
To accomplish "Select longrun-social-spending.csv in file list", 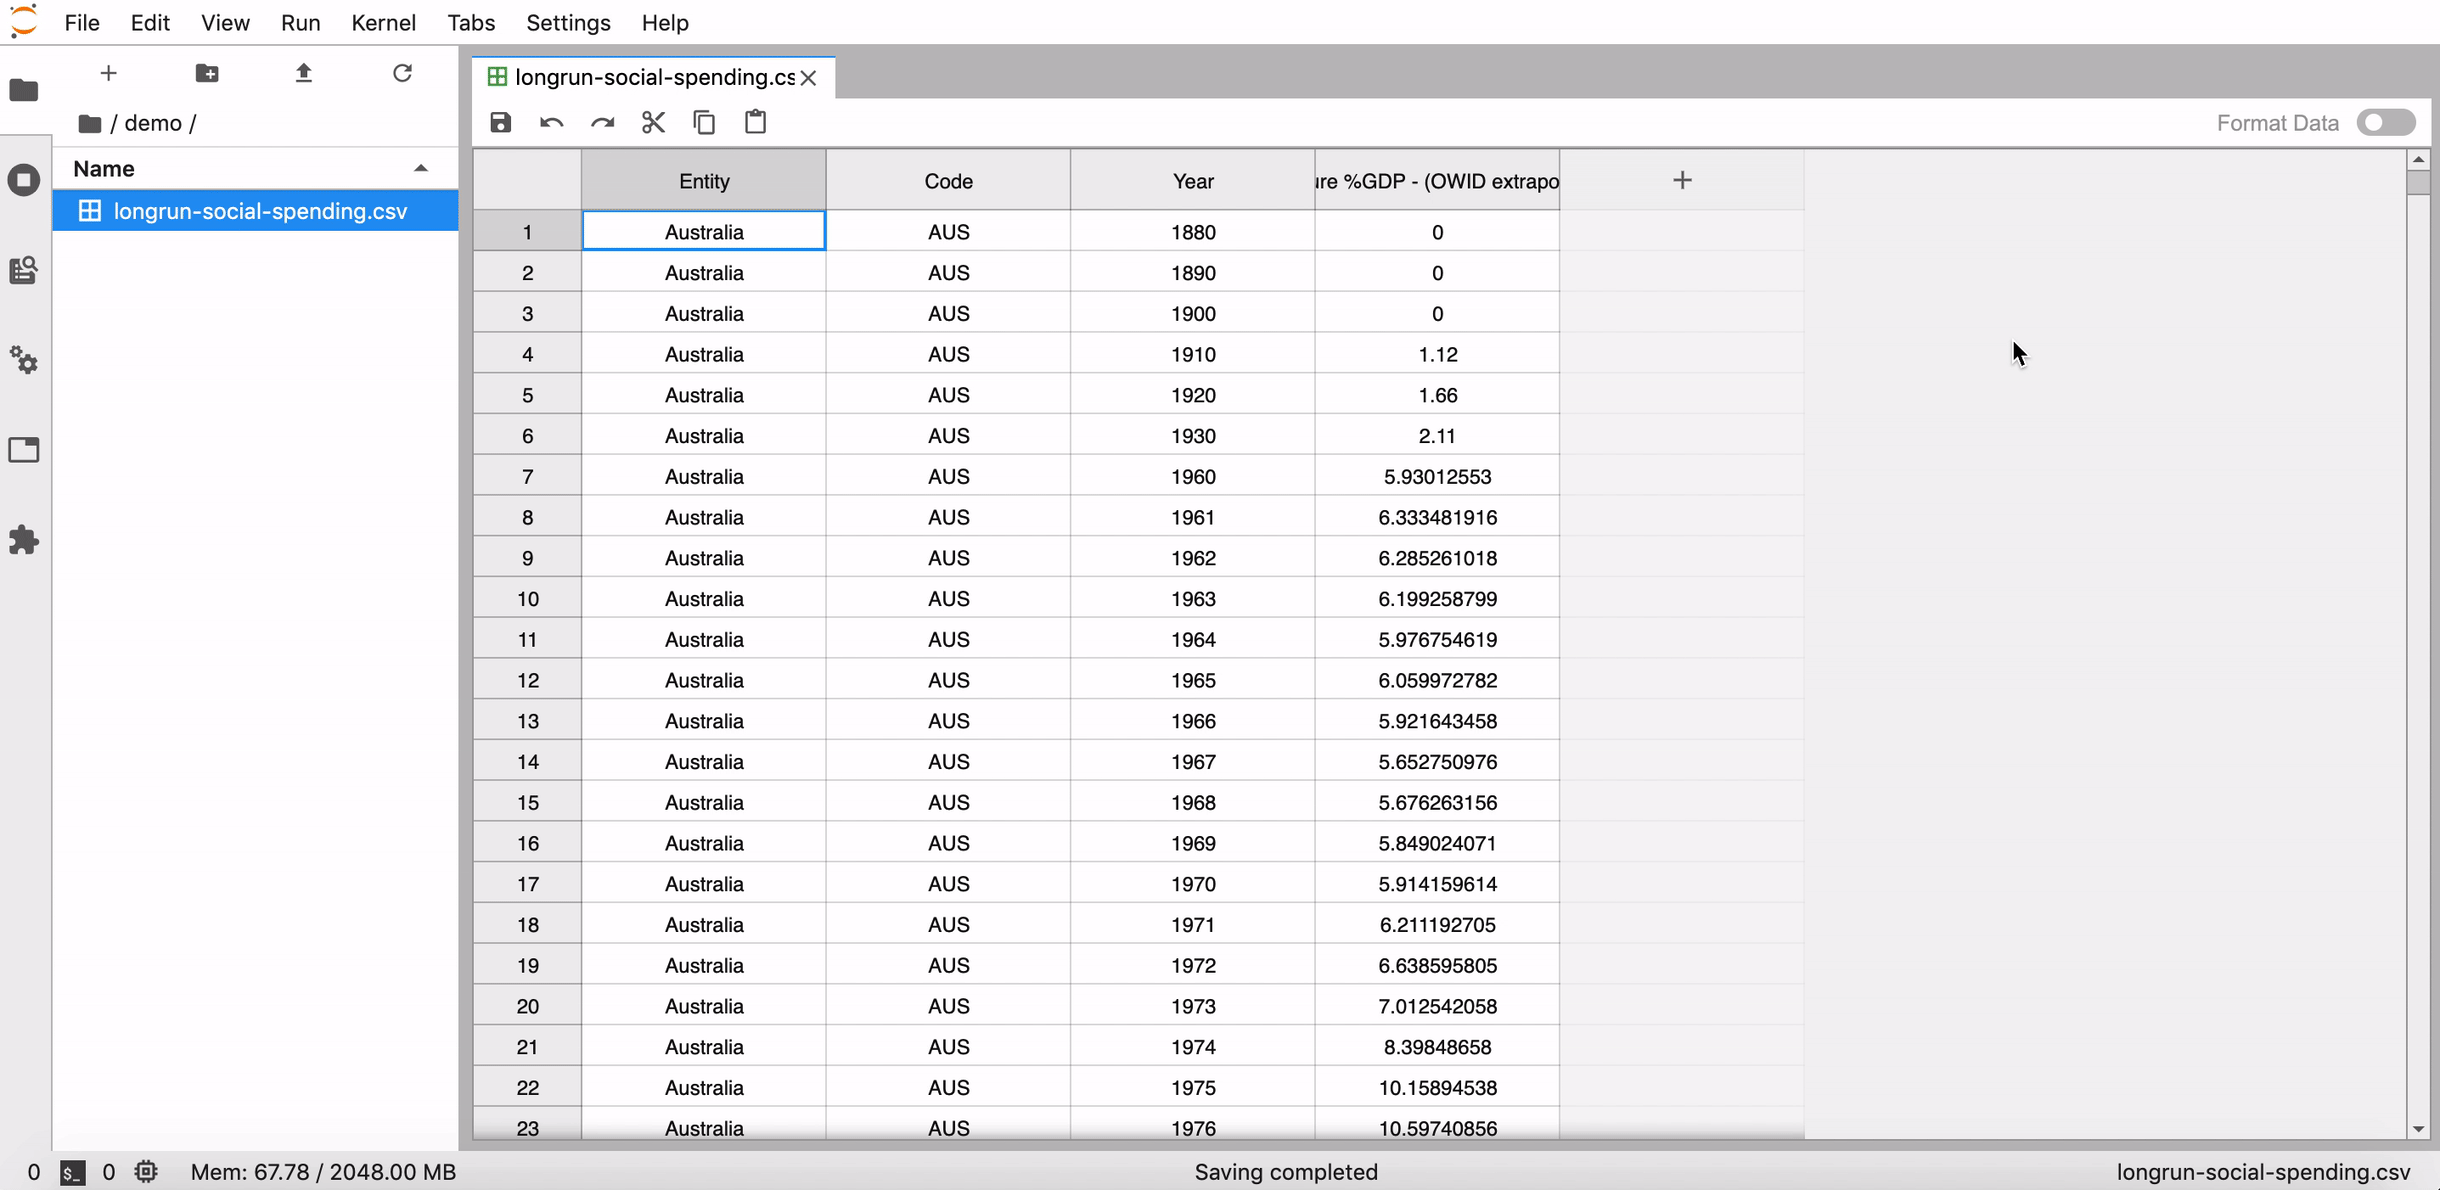I will [260, 211].
